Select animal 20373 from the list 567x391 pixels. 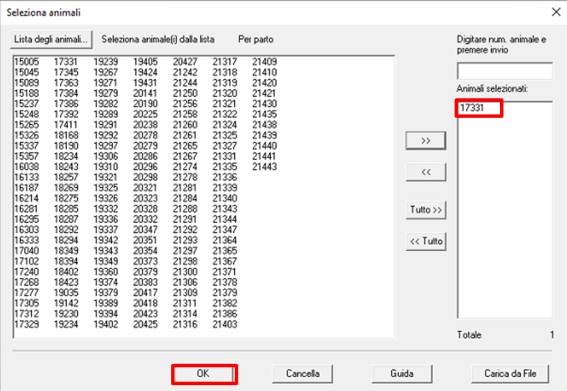(145, 261)
